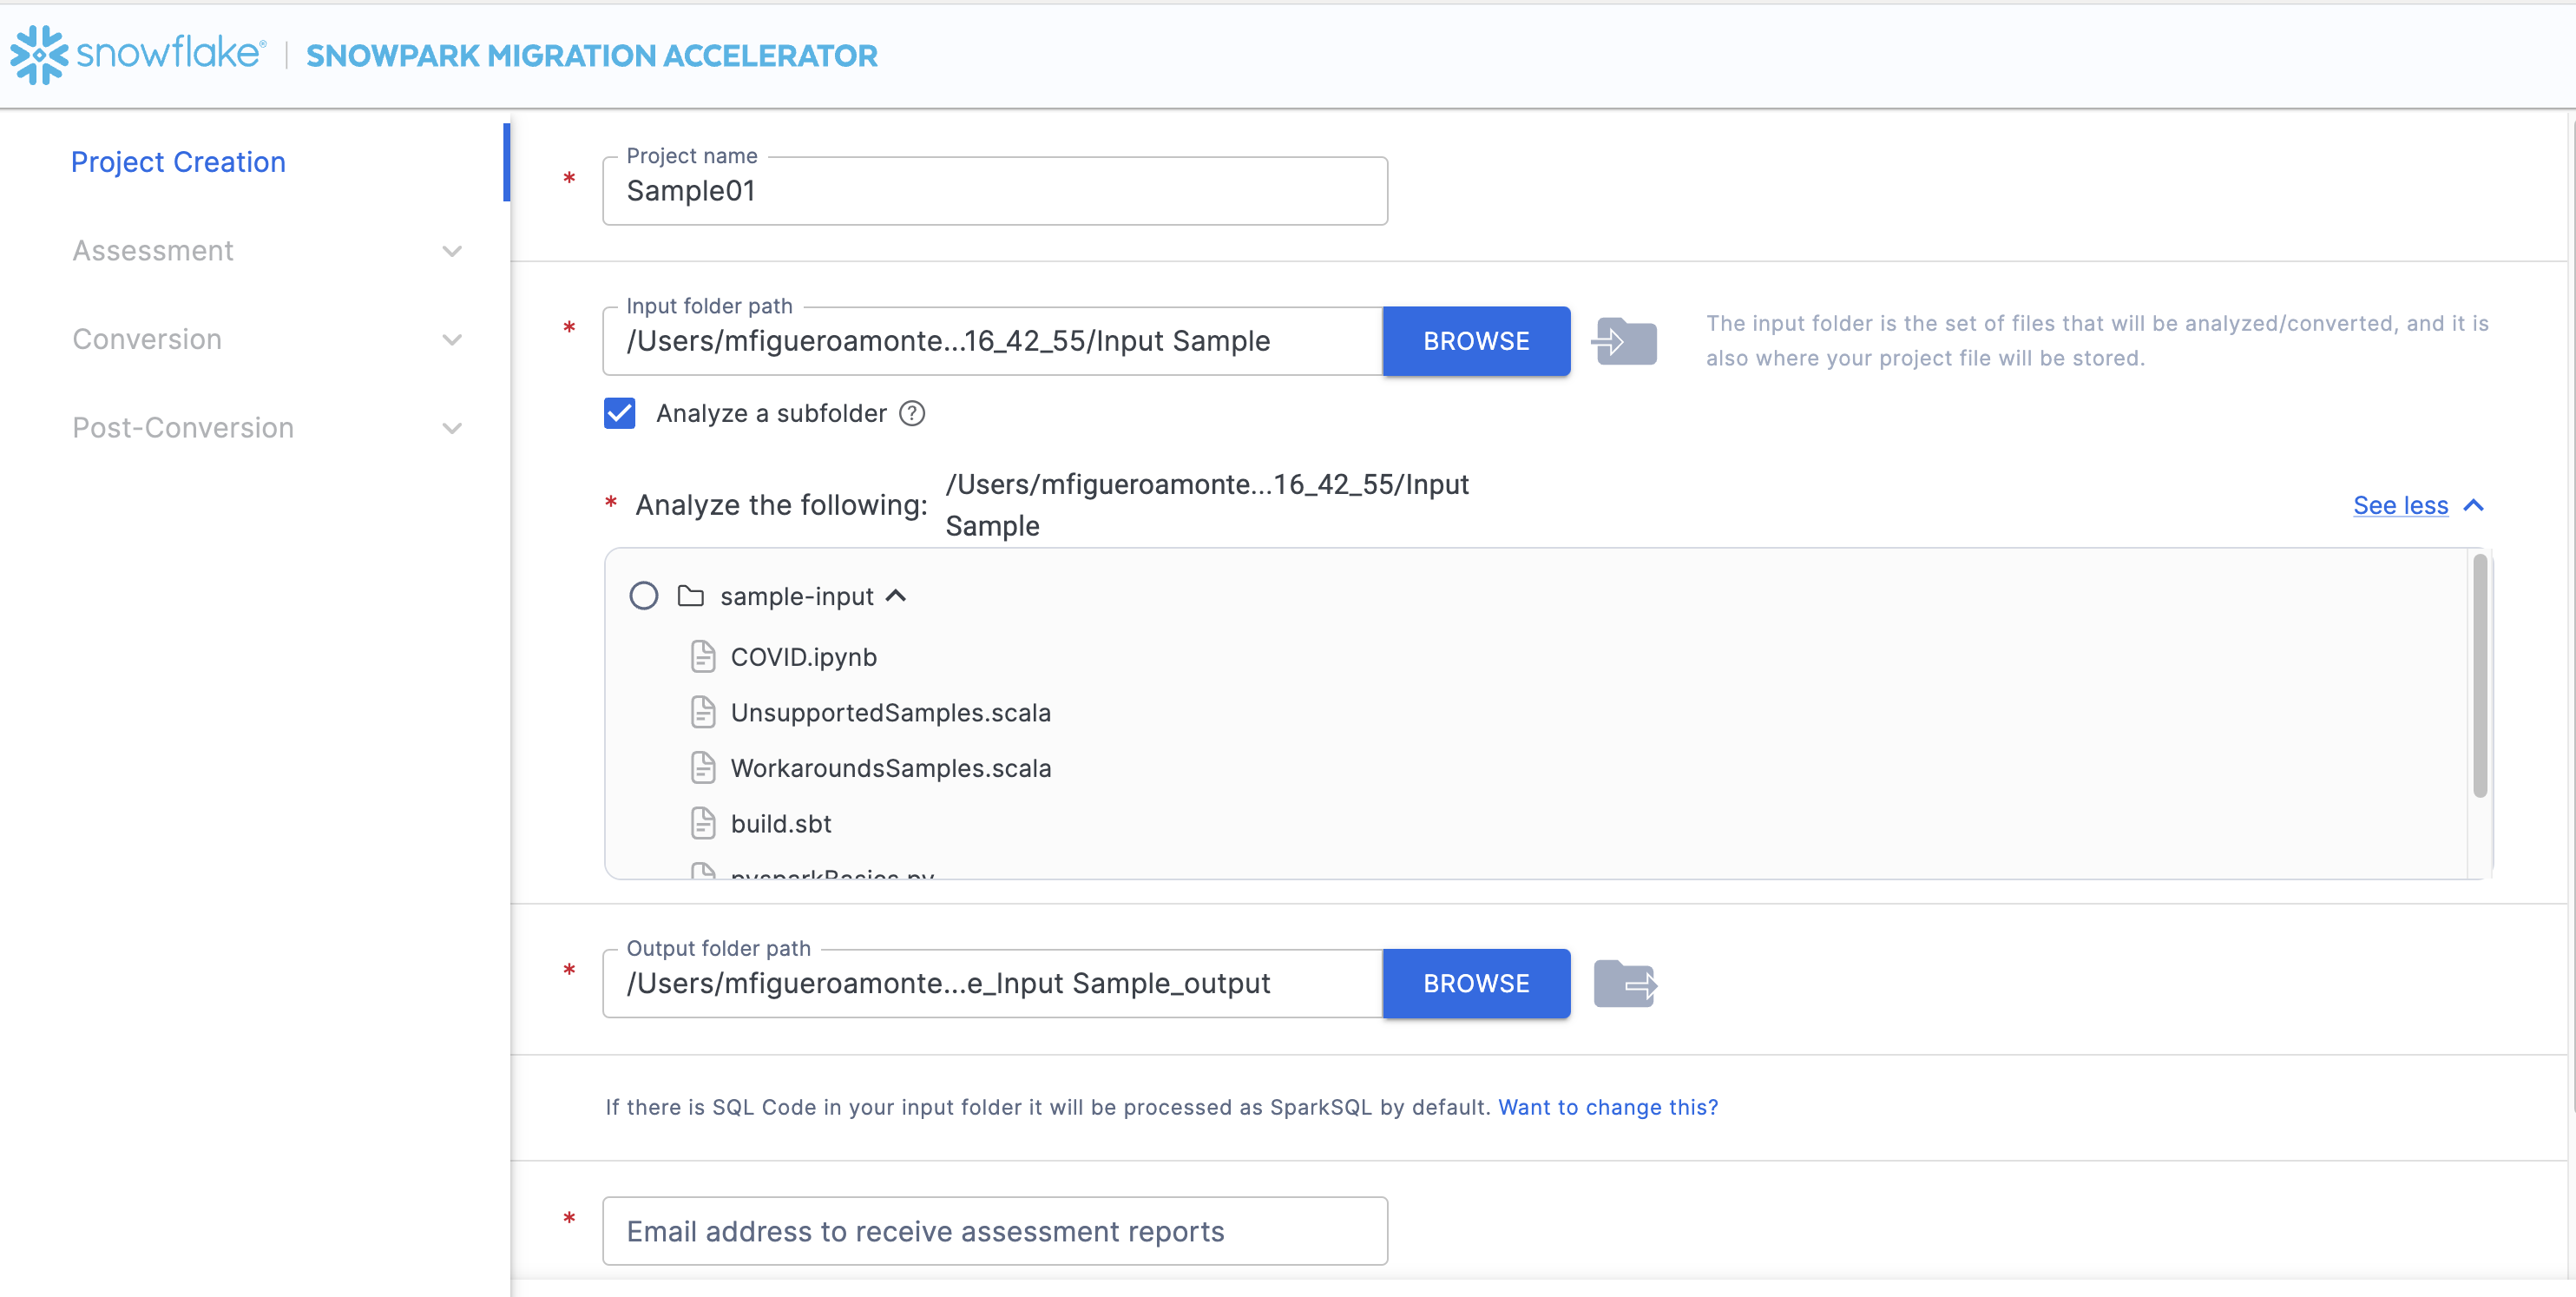Viewport: 2576px width, 1297px height.
Task: Click the sample-input folder icon
Action: coord(690,596)
